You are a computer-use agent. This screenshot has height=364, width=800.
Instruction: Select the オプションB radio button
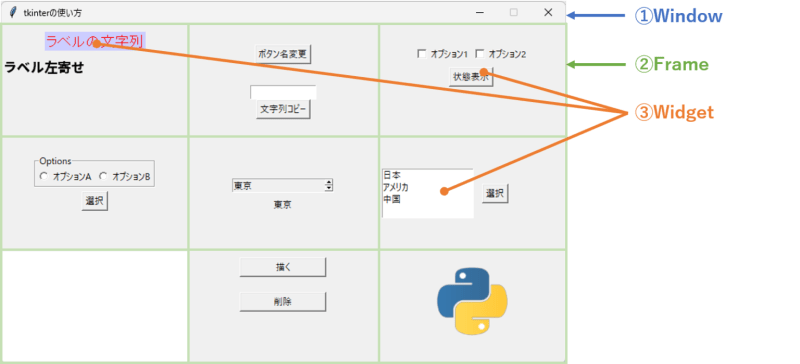[104, 177]
